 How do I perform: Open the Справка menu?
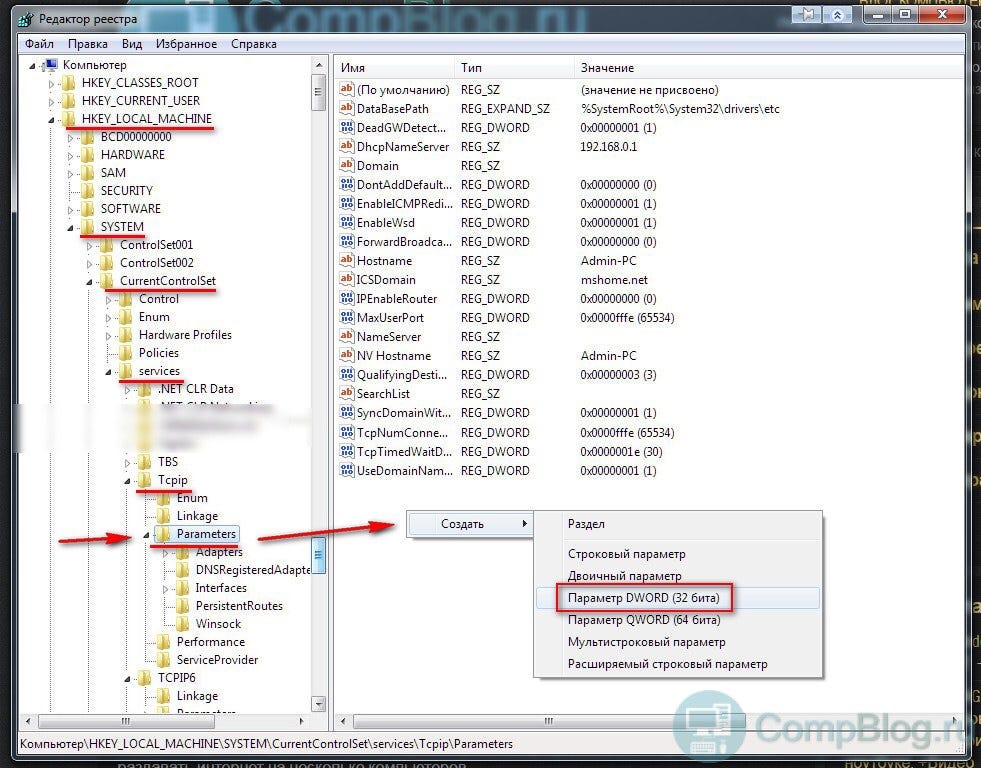(x=253, y=44)
